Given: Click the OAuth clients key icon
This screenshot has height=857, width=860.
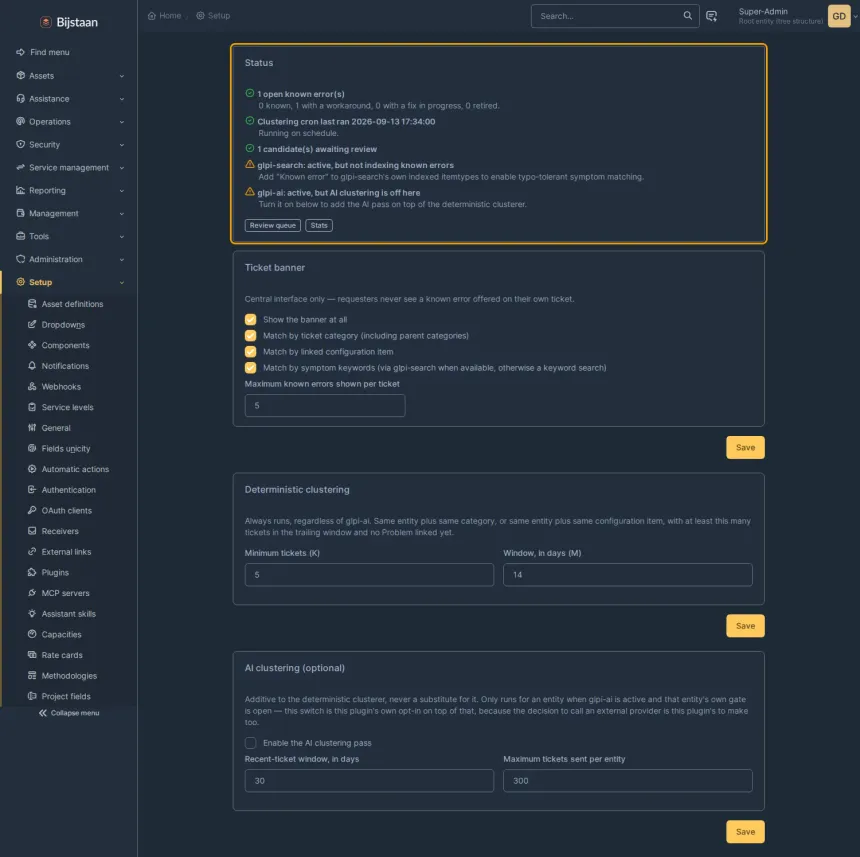Looking at the screenshot, I should click(x=32, y=510).
